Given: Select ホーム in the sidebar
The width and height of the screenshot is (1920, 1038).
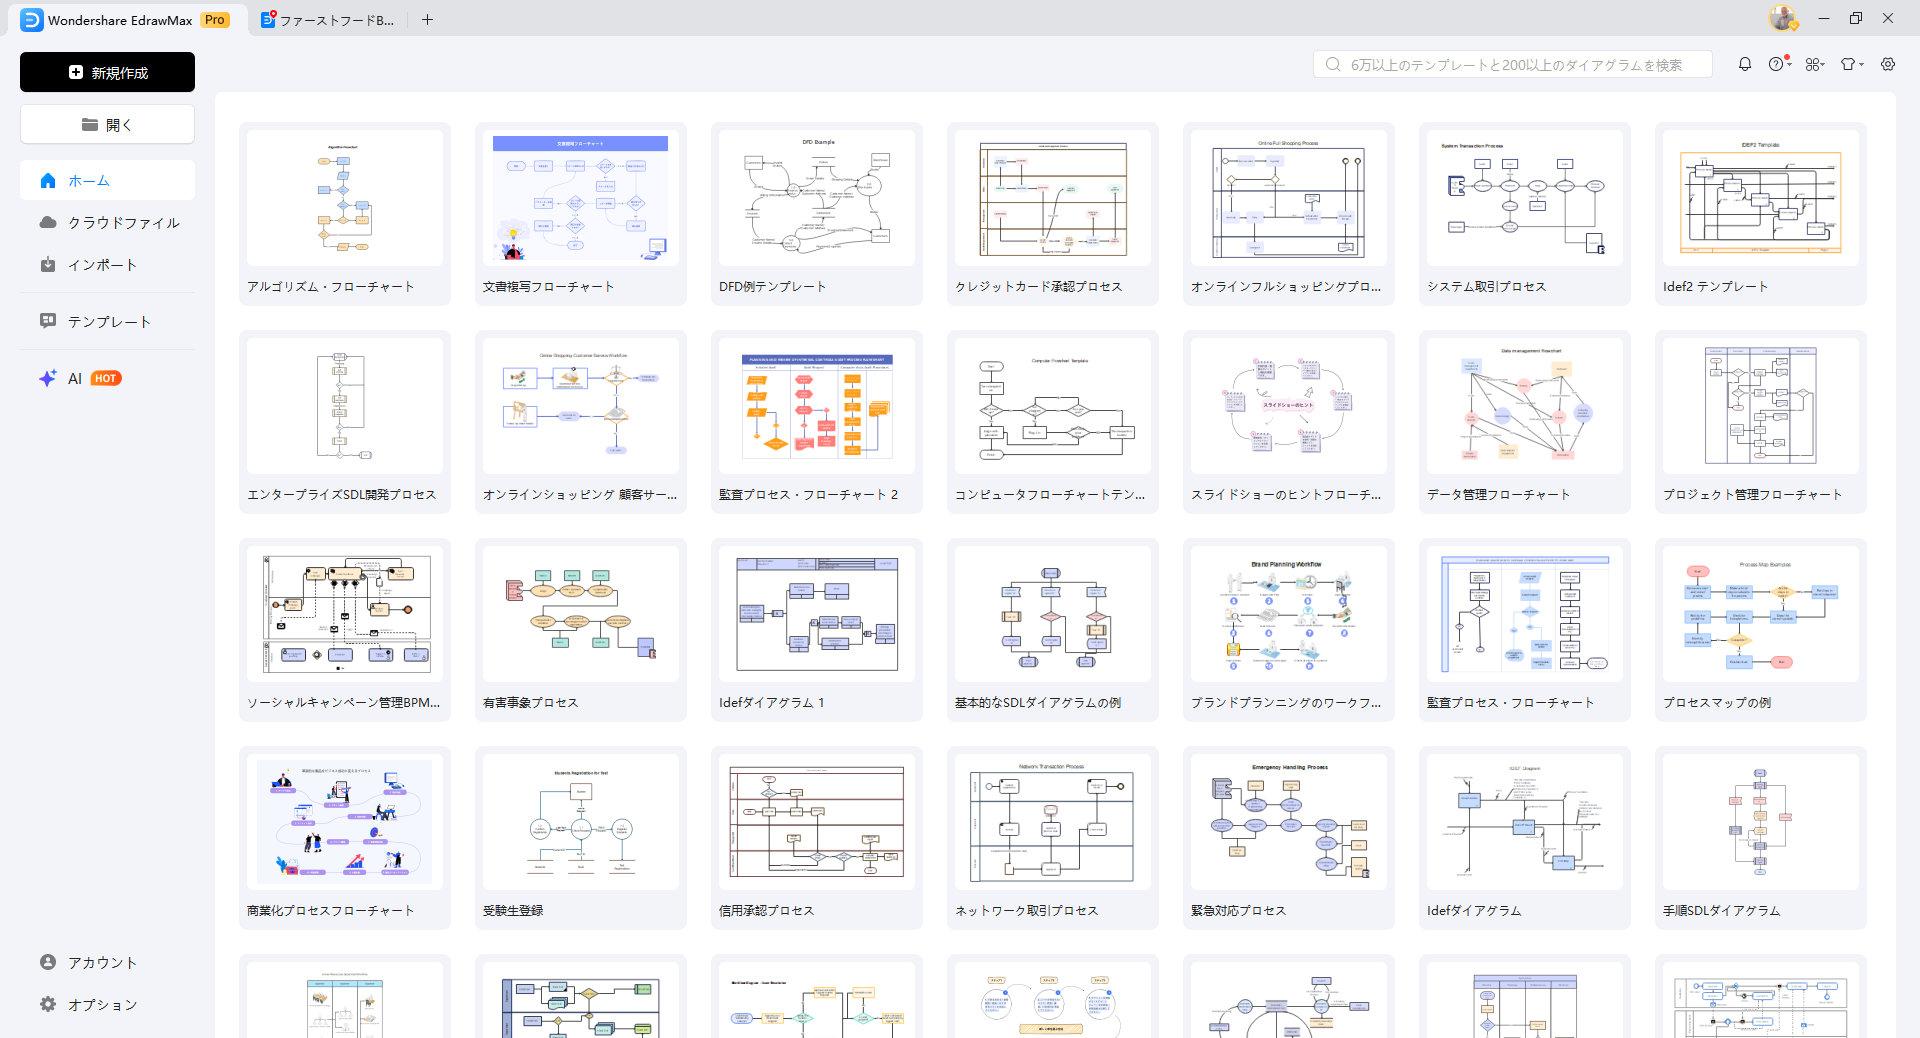Looking at the screenshot, I should 107,181.
